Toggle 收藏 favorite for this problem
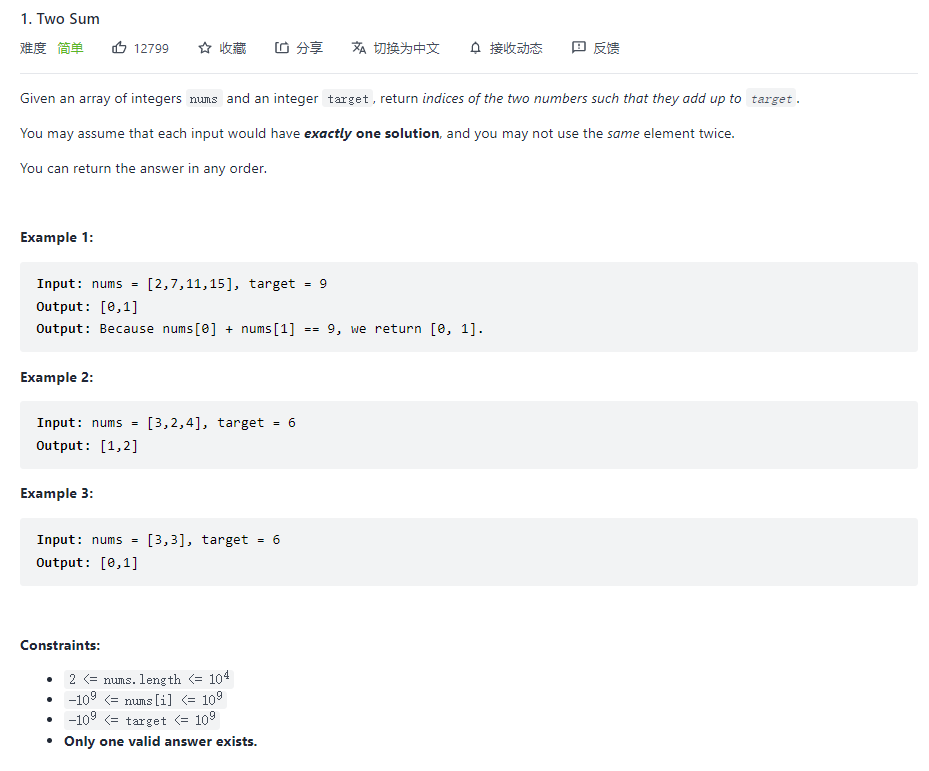Screen dimensions: 929x771 pos(233,48)
